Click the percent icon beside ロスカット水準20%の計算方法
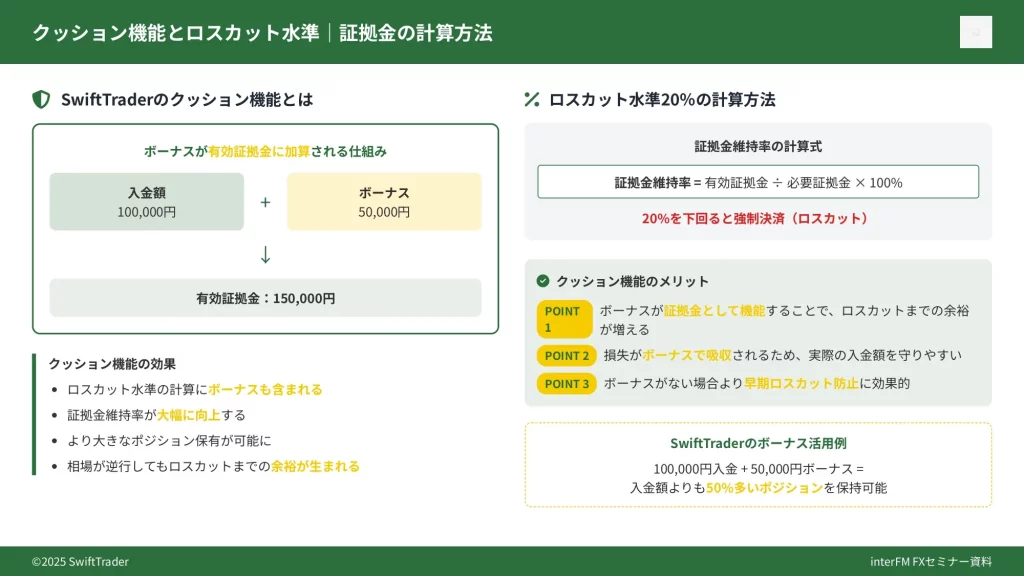 coord(532,99)
